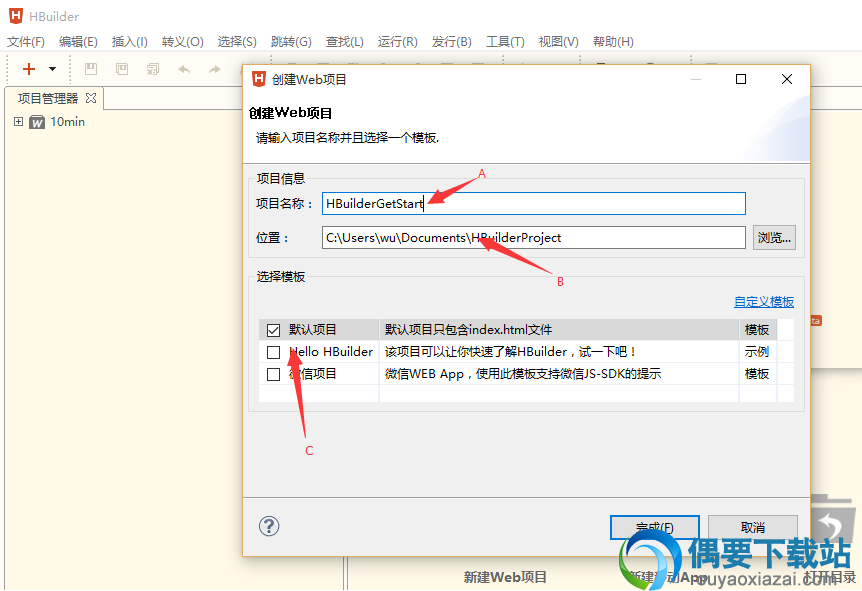
Task: Expand the 10min project tree node
Action: pos(18,121)
